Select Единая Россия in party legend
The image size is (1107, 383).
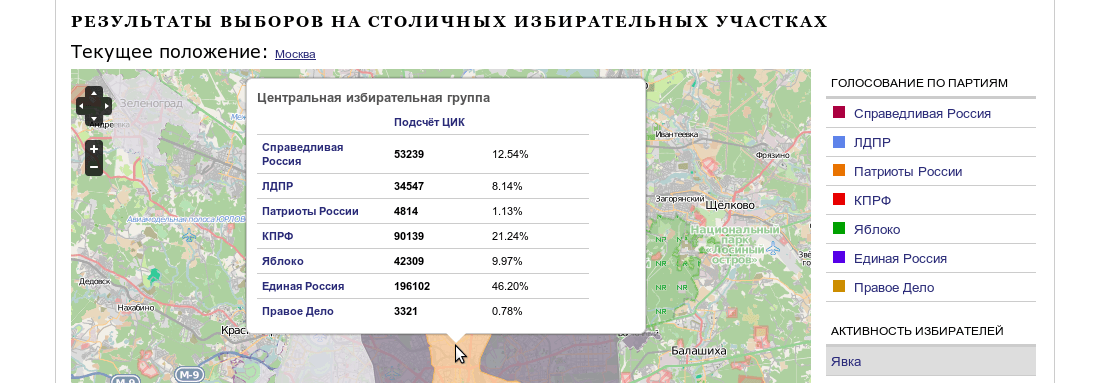(x=900, y=259)
